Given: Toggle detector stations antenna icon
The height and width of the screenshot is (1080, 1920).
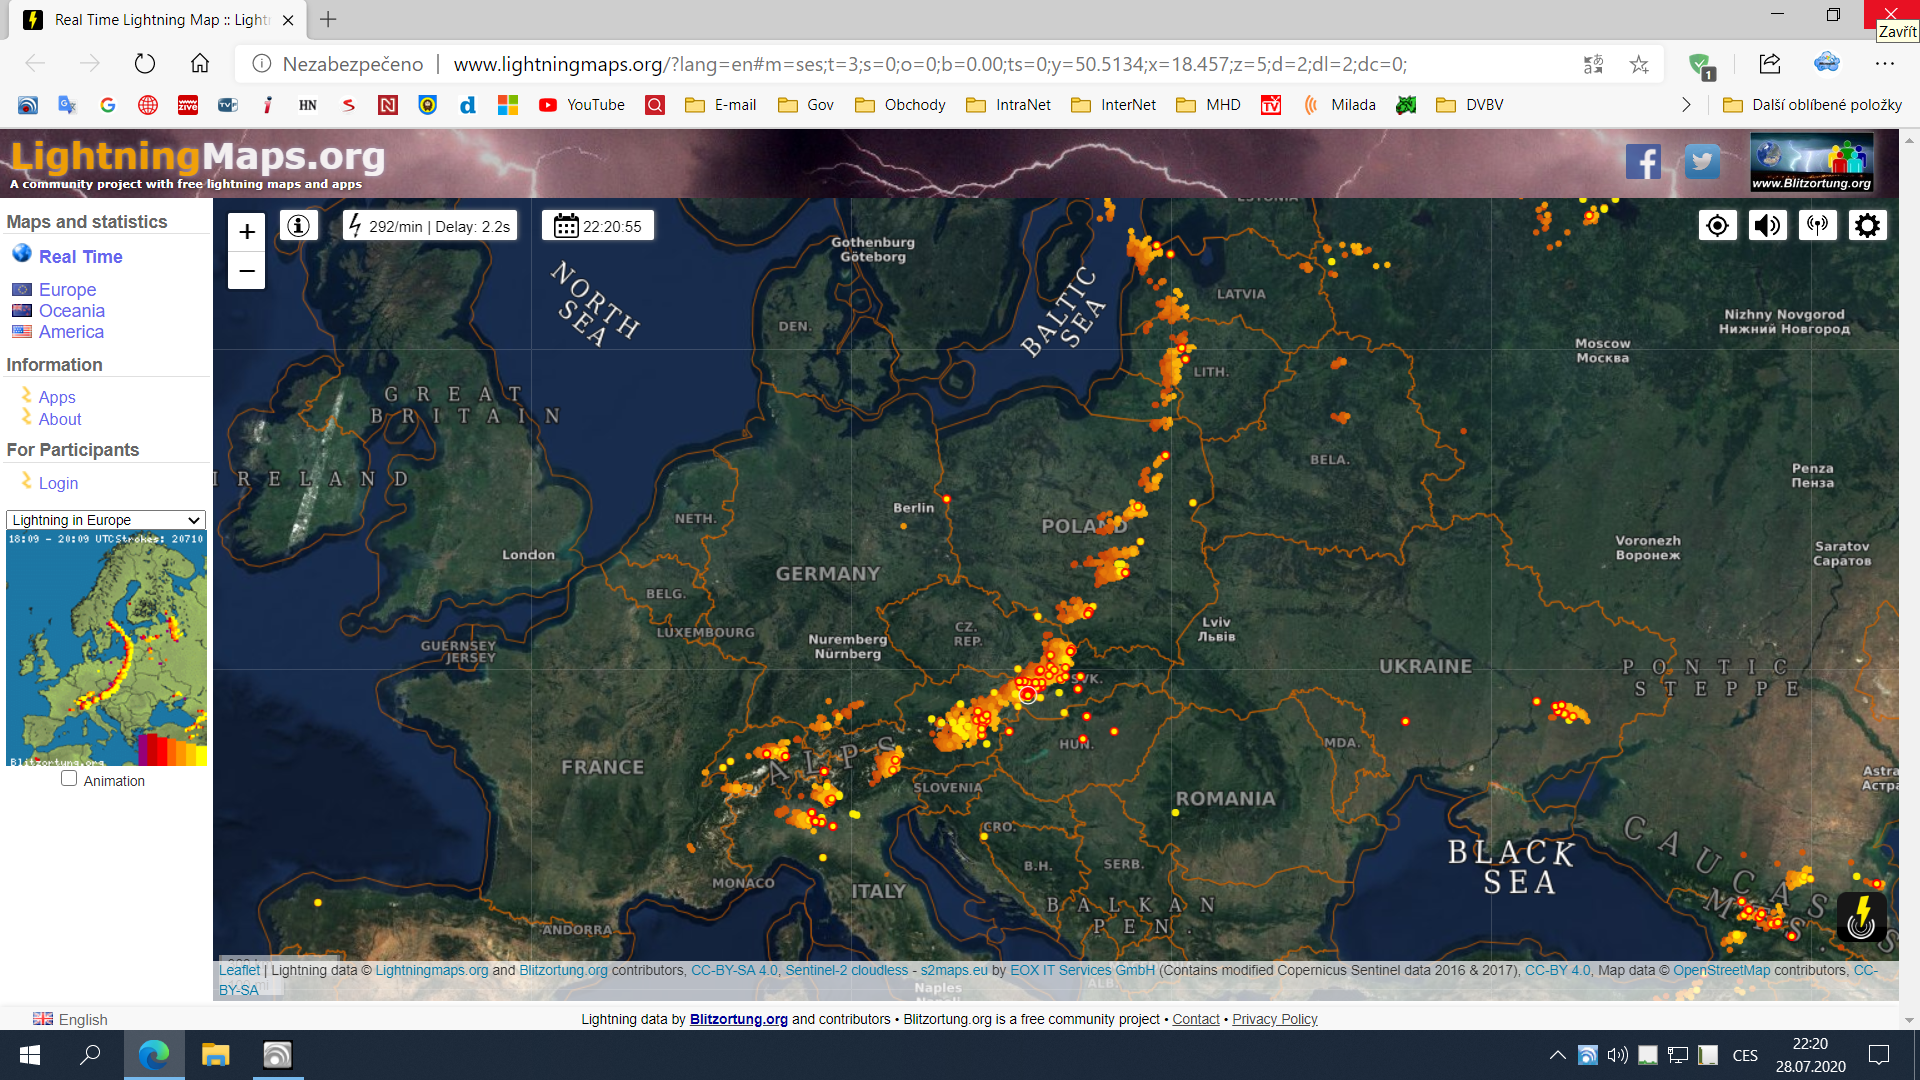Looking at the screenshot, I should click(x=1817, y=225).
